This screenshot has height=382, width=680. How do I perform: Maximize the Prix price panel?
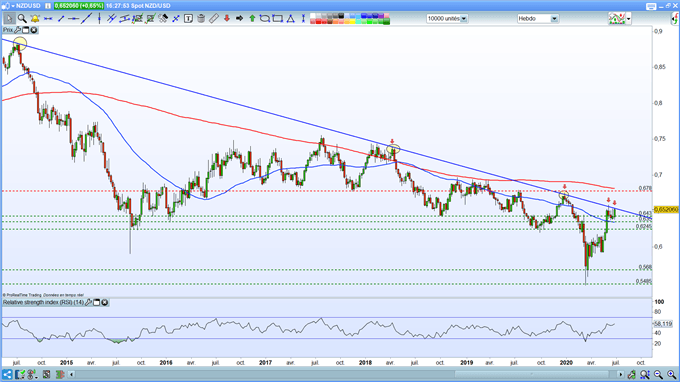(x=26, y=30)
